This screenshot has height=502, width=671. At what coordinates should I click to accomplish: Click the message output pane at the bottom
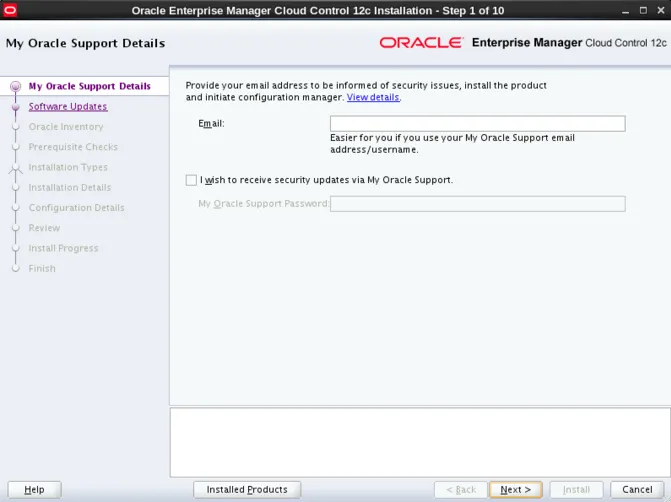coord(420,442)
